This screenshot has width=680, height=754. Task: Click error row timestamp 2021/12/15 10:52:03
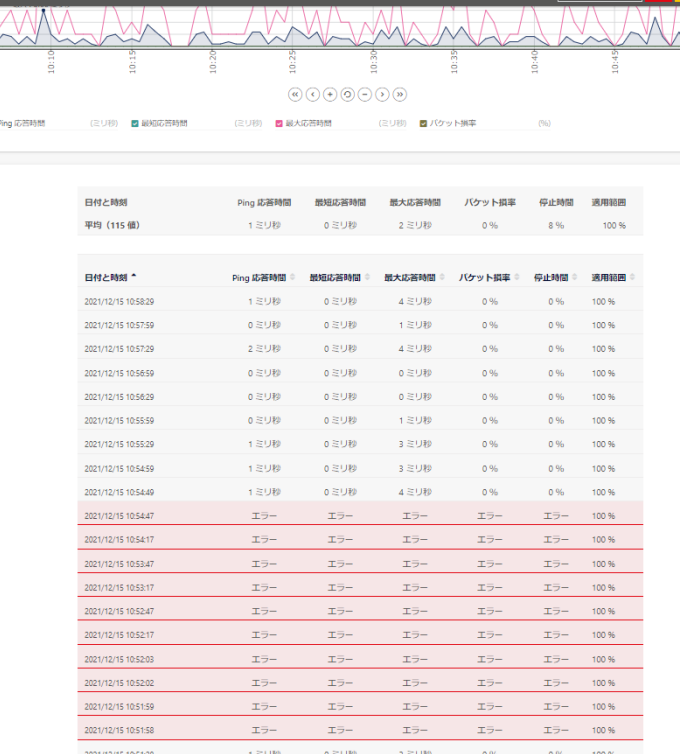(x=119, y=659)
